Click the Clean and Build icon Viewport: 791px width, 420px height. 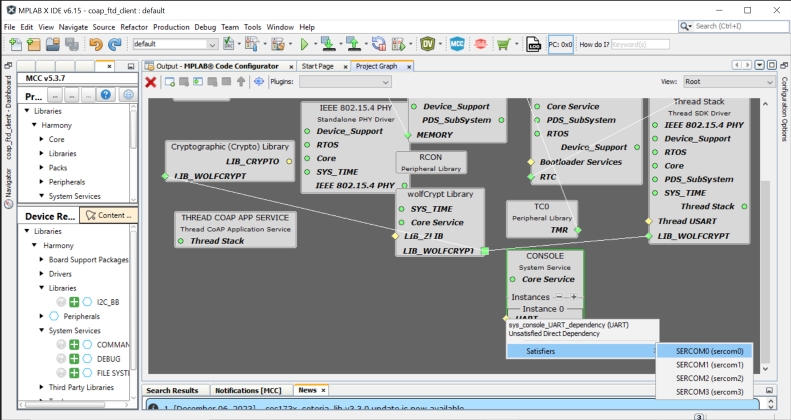(277, 44)
